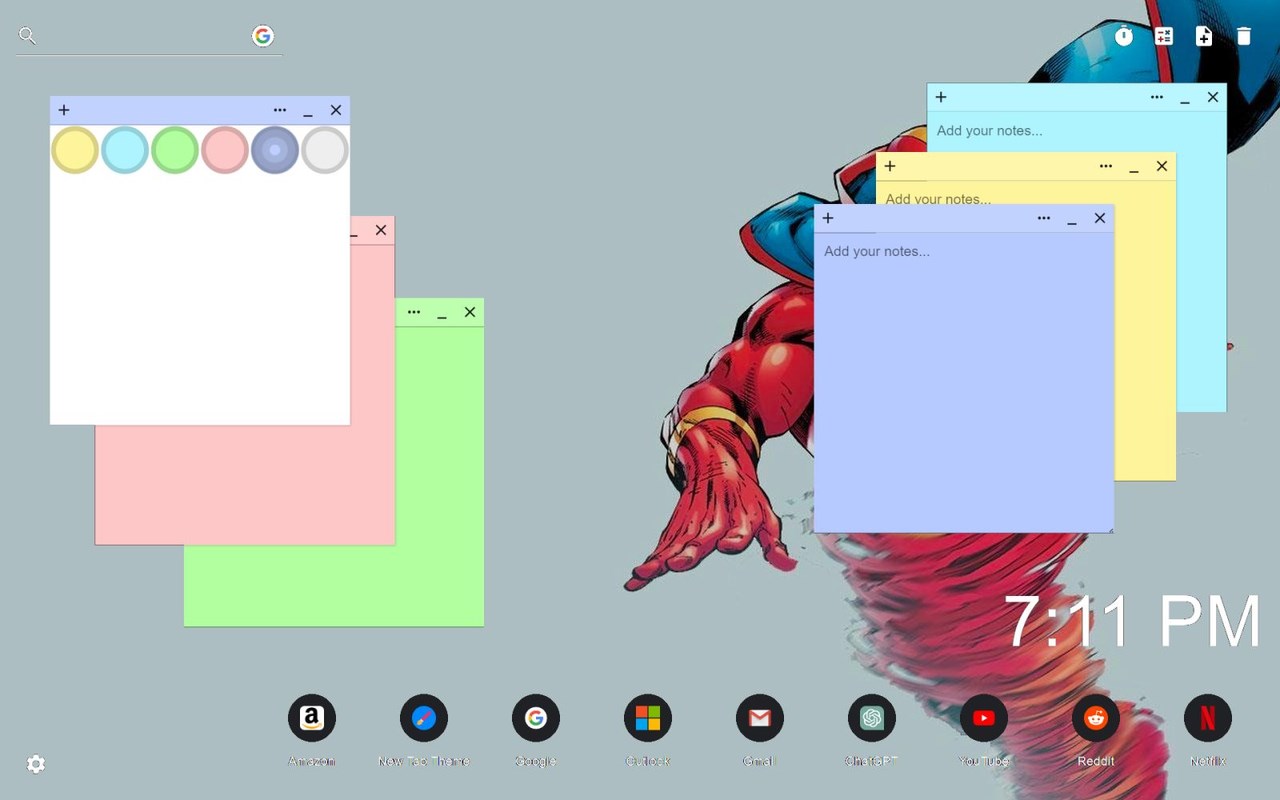Minimize the pink note

pos(354,233)
